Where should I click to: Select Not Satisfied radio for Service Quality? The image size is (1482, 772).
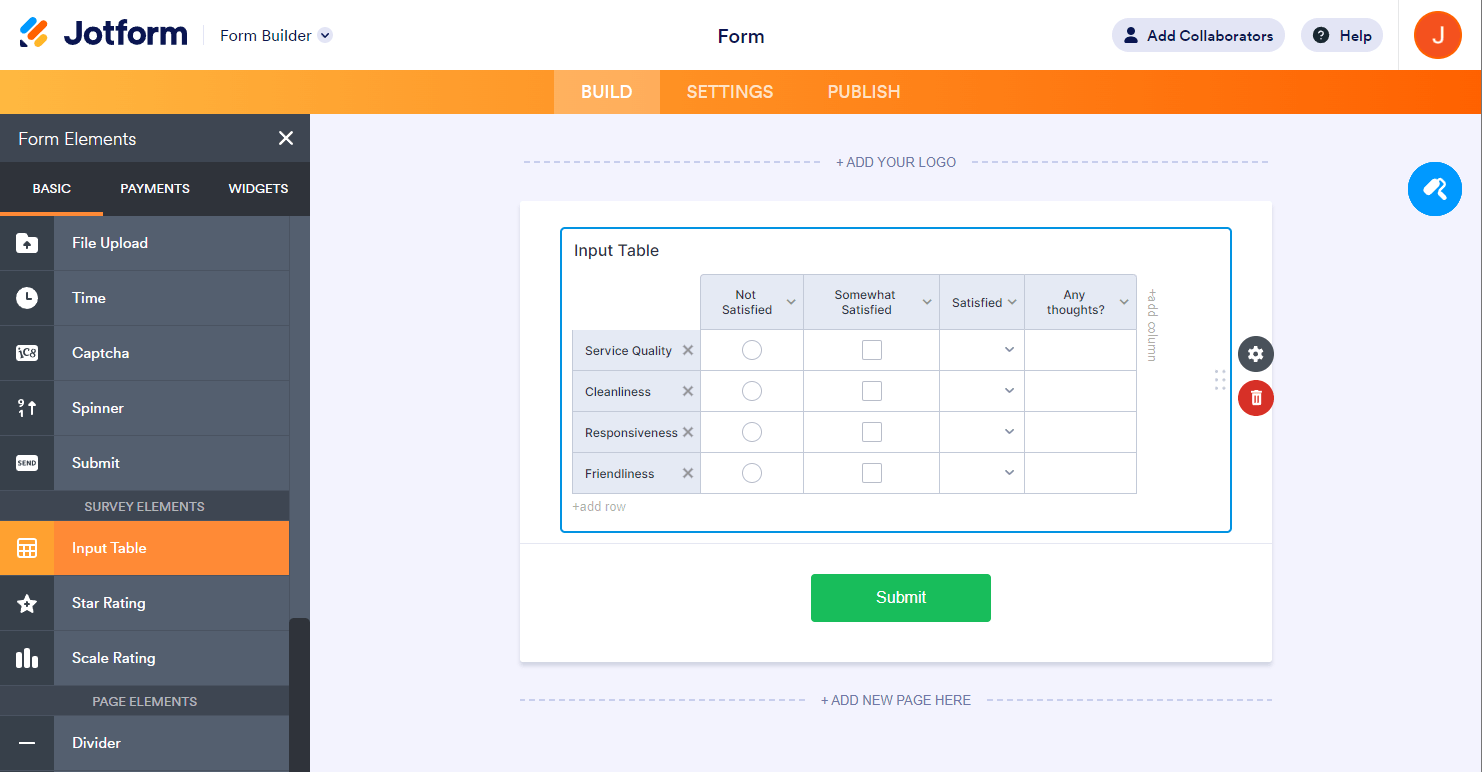tap(752, 350)
